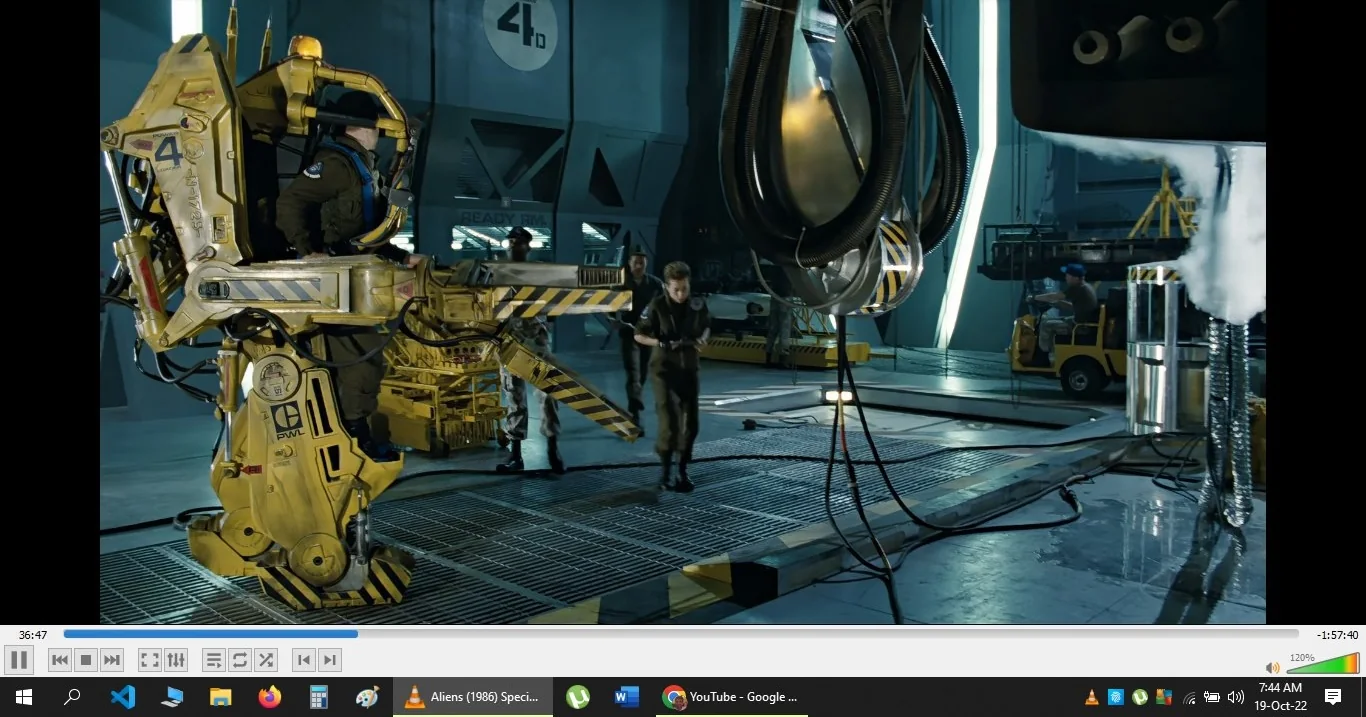1366x717 pixels.
Task: Toggle loop playback mode
Action: 239,660
